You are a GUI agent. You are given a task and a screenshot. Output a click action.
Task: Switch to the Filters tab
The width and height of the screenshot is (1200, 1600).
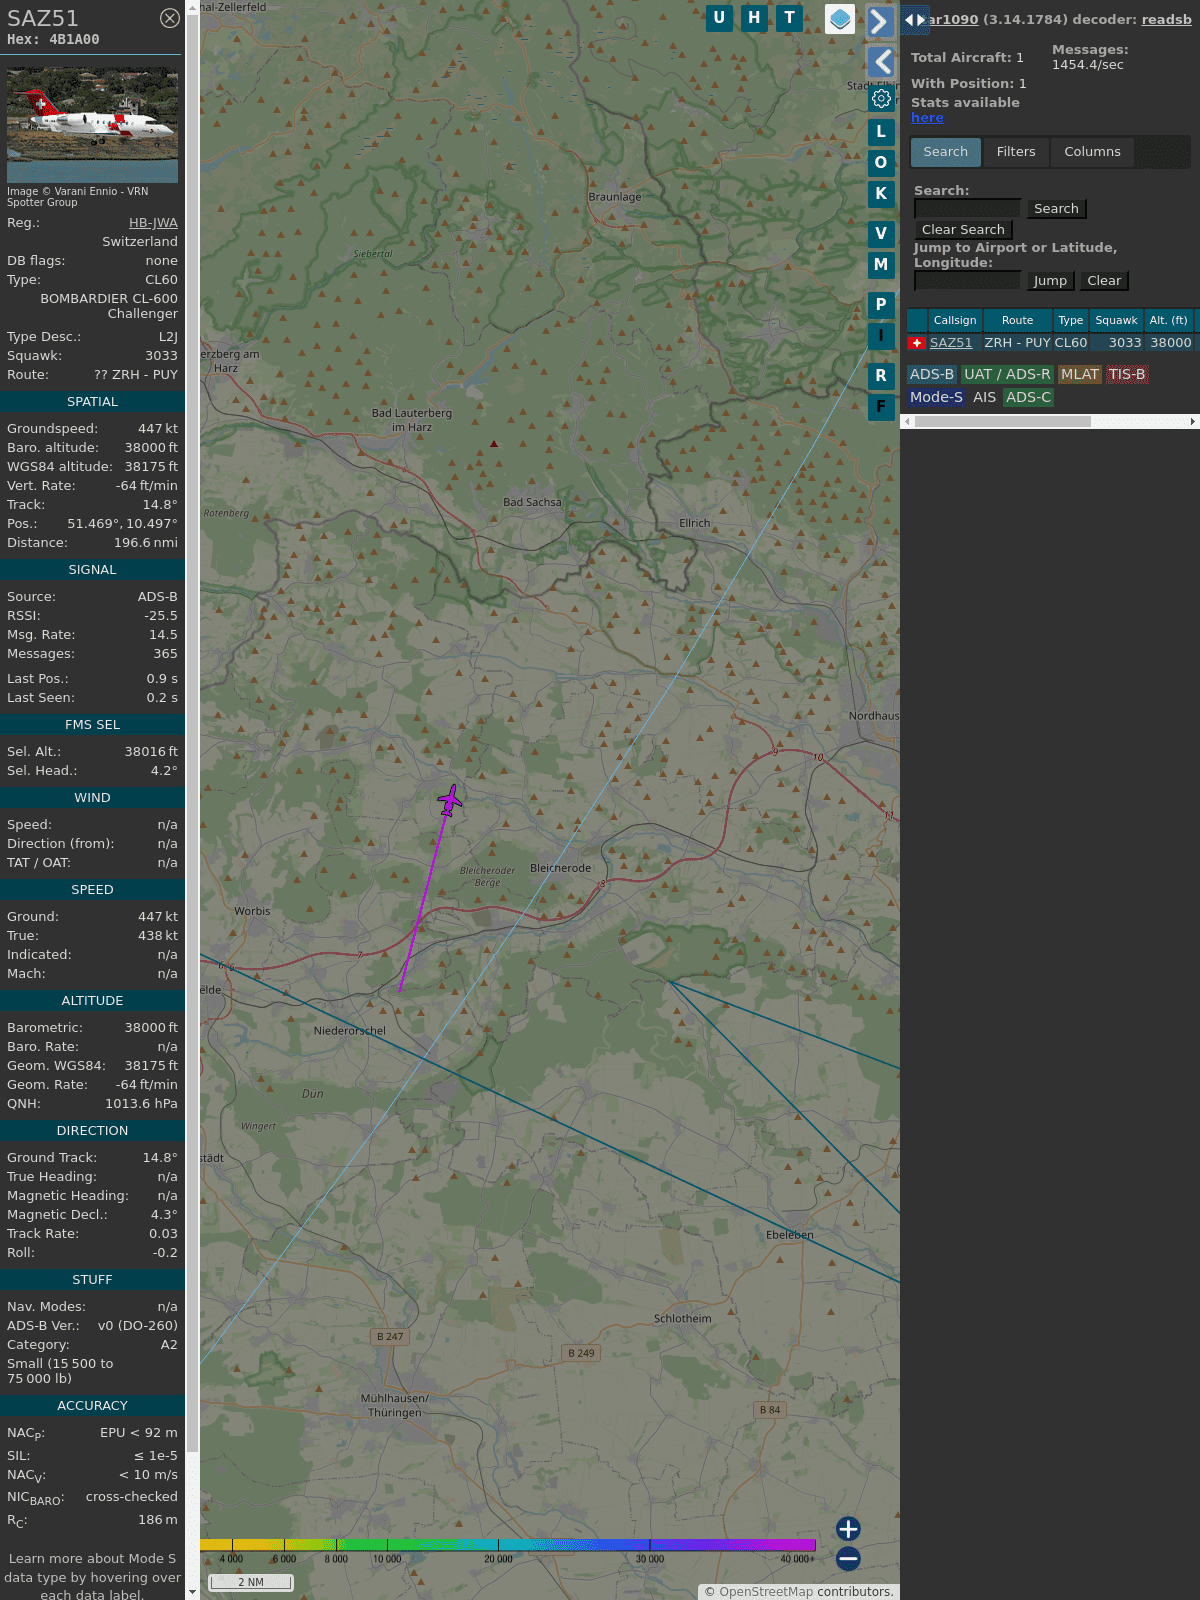coord(1016,152)
